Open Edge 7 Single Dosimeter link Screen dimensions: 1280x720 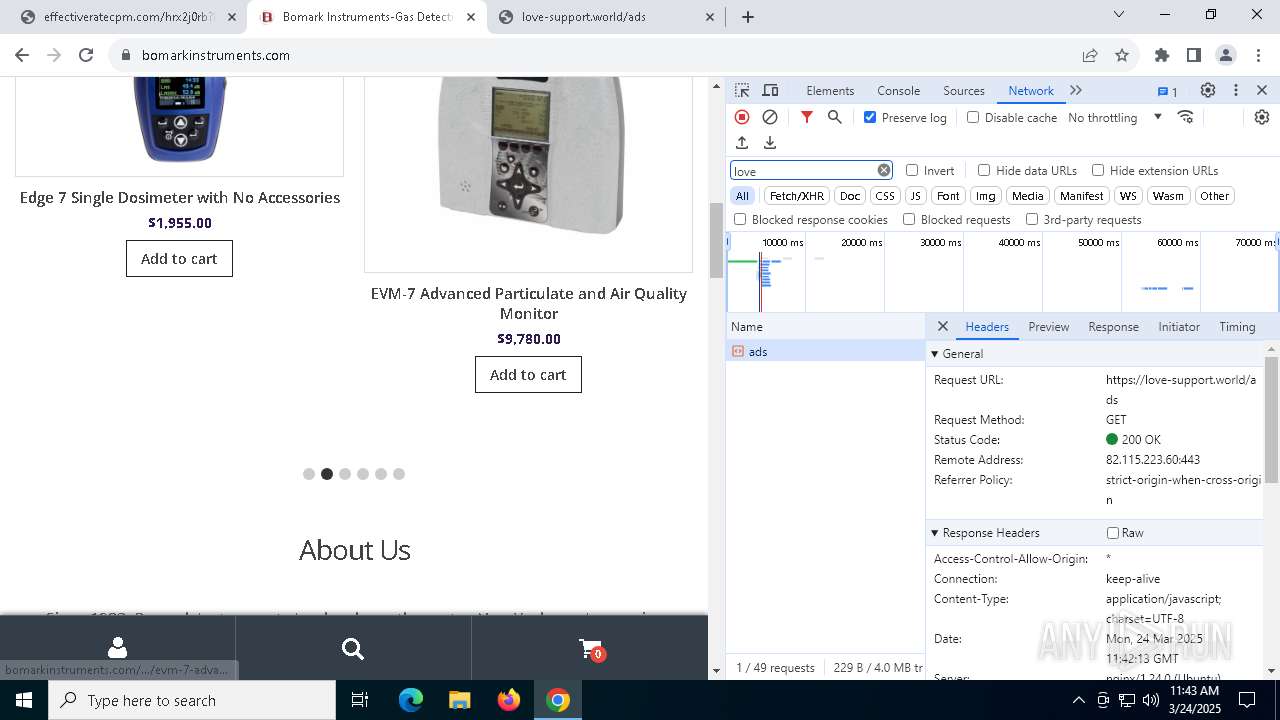click(x=180, y=197)
